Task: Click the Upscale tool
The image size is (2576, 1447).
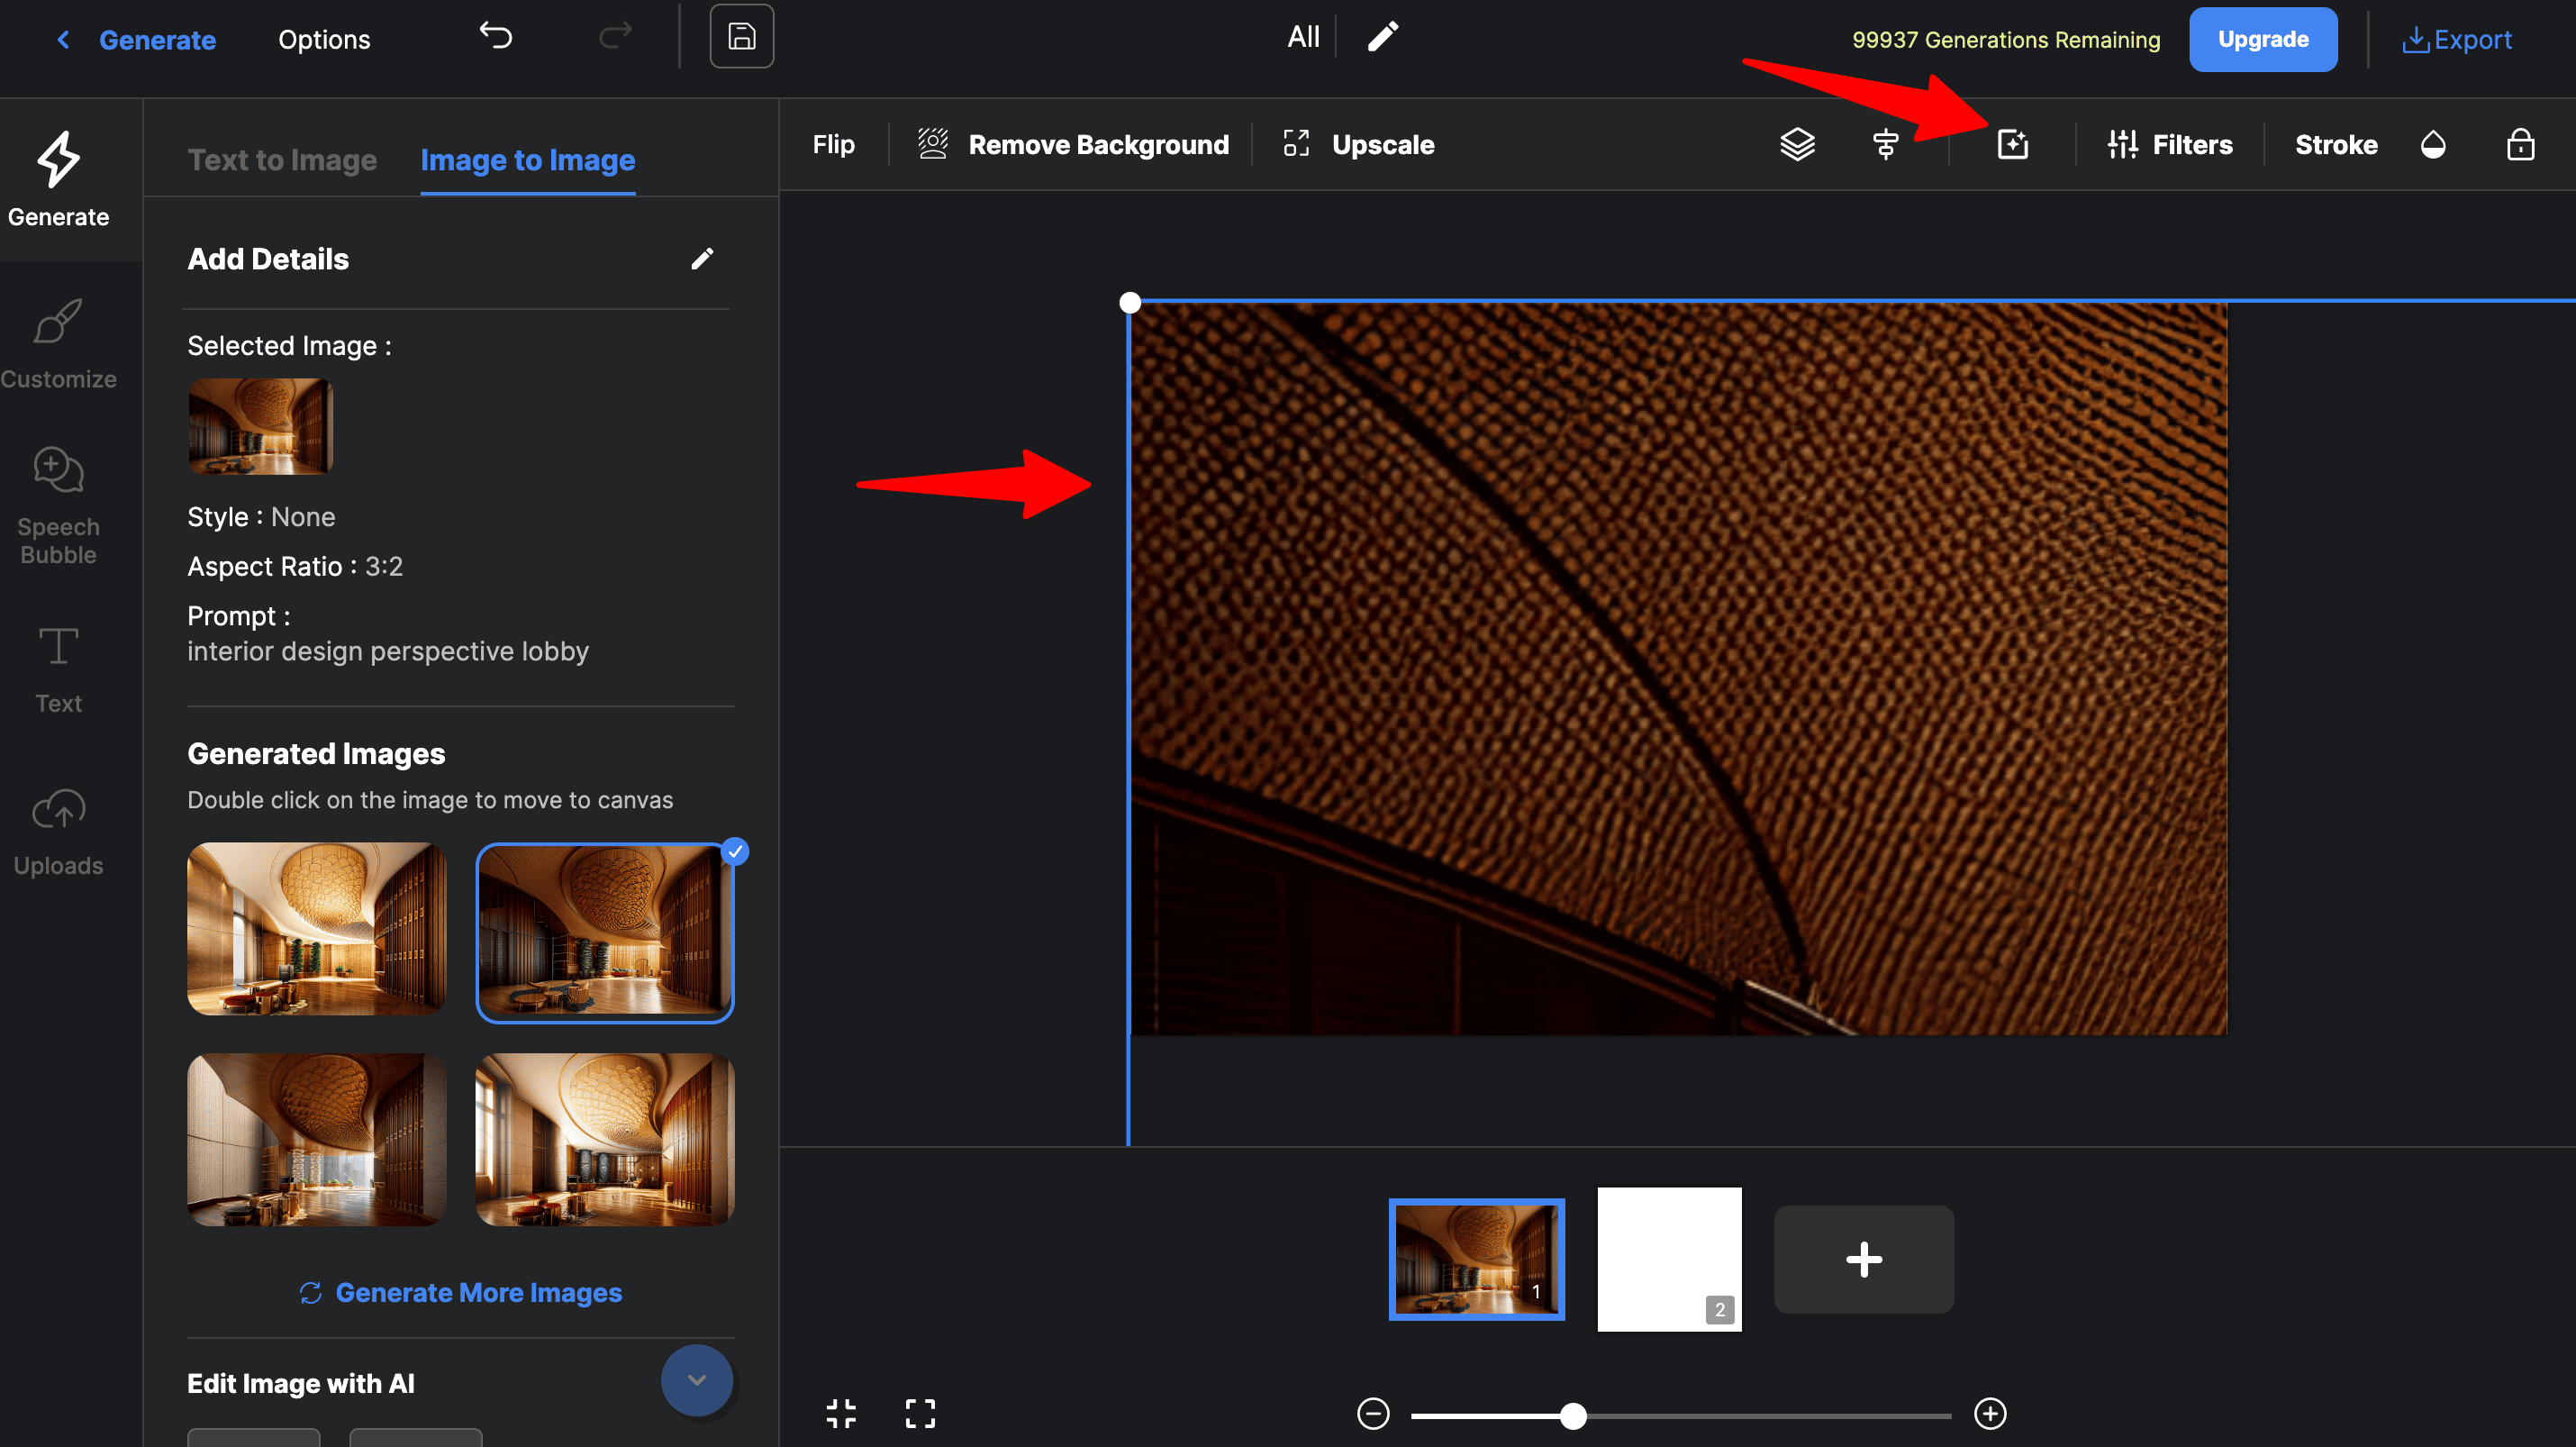Action: coord(1358,144)
